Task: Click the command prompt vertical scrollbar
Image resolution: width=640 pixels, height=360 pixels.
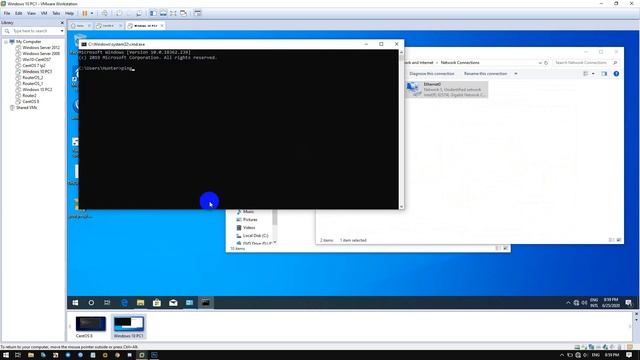Action: point(401,129)
